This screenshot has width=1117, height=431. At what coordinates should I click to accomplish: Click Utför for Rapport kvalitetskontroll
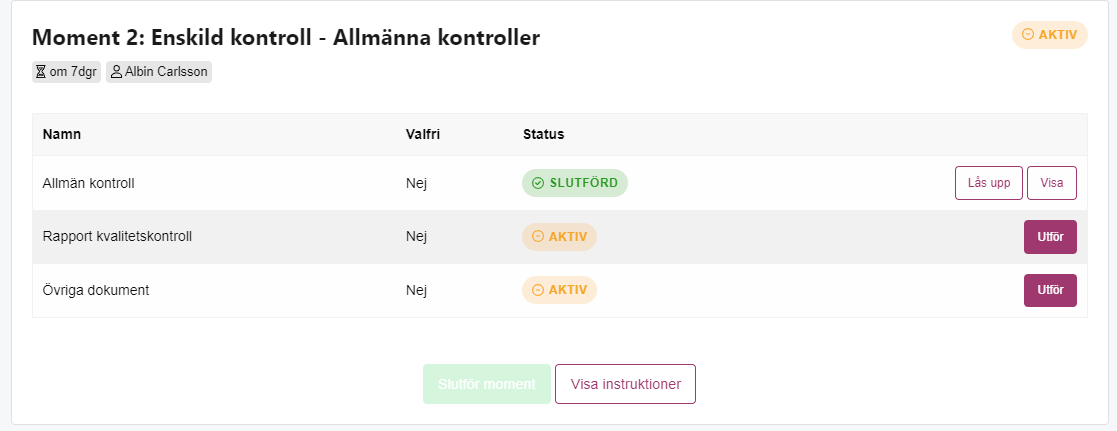click(x=1050, y=237)
